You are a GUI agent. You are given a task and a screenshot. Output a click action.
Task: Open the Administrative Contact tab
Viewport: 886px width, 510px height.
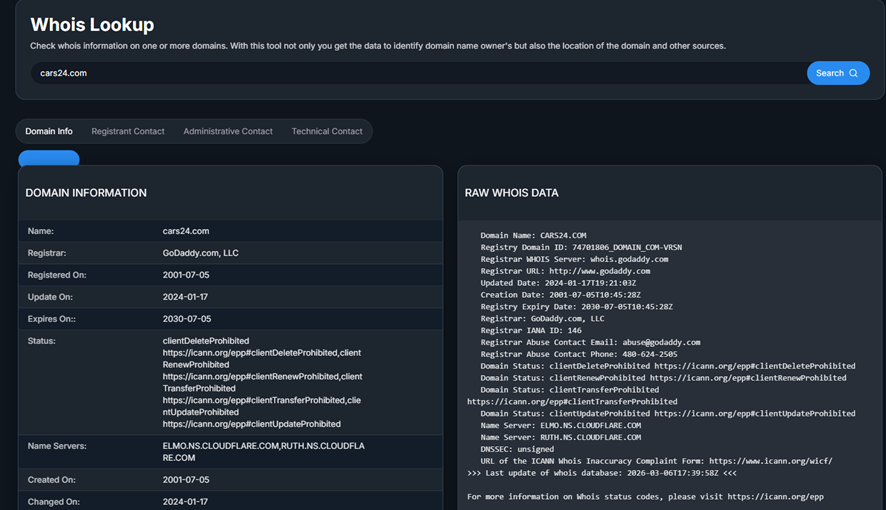(228, 131)
